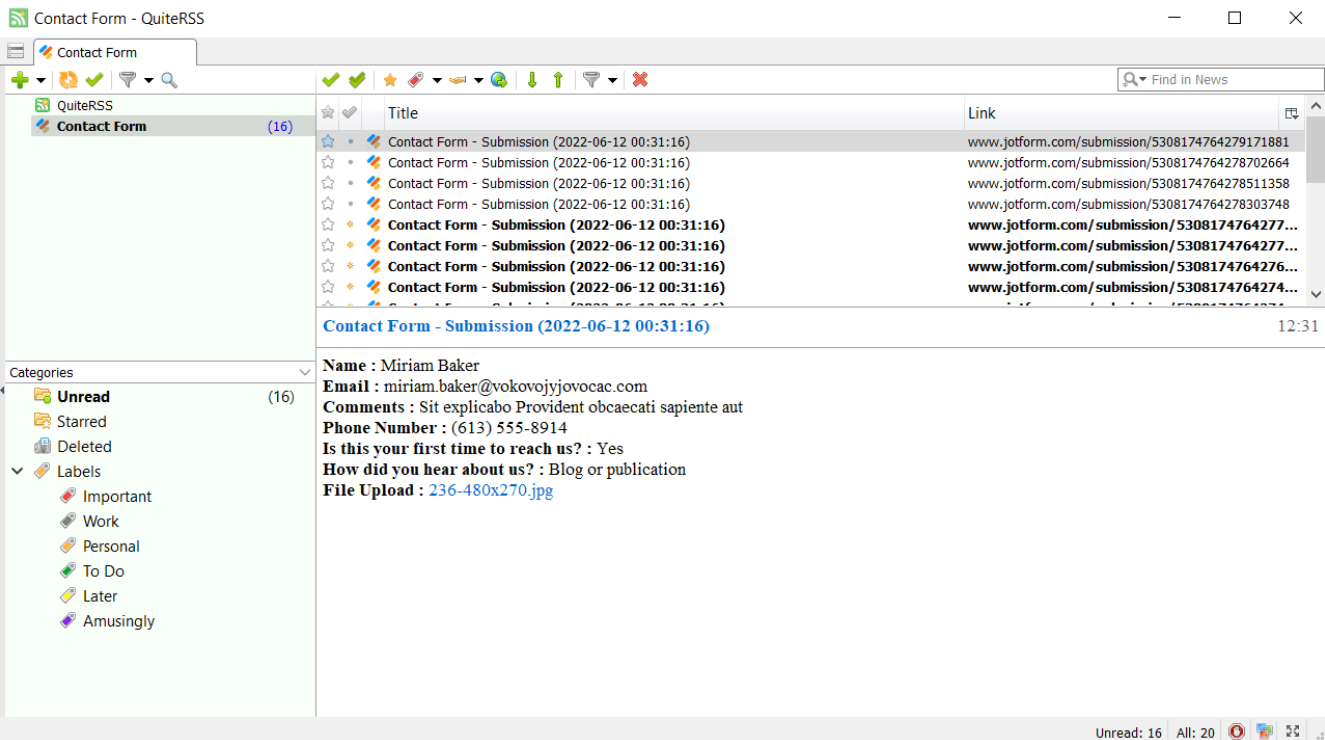Image resolution: width=1325 pixels, height=740 pixels.
Task: Jump to next unread news green down arrow
Action: click(532, 80)
